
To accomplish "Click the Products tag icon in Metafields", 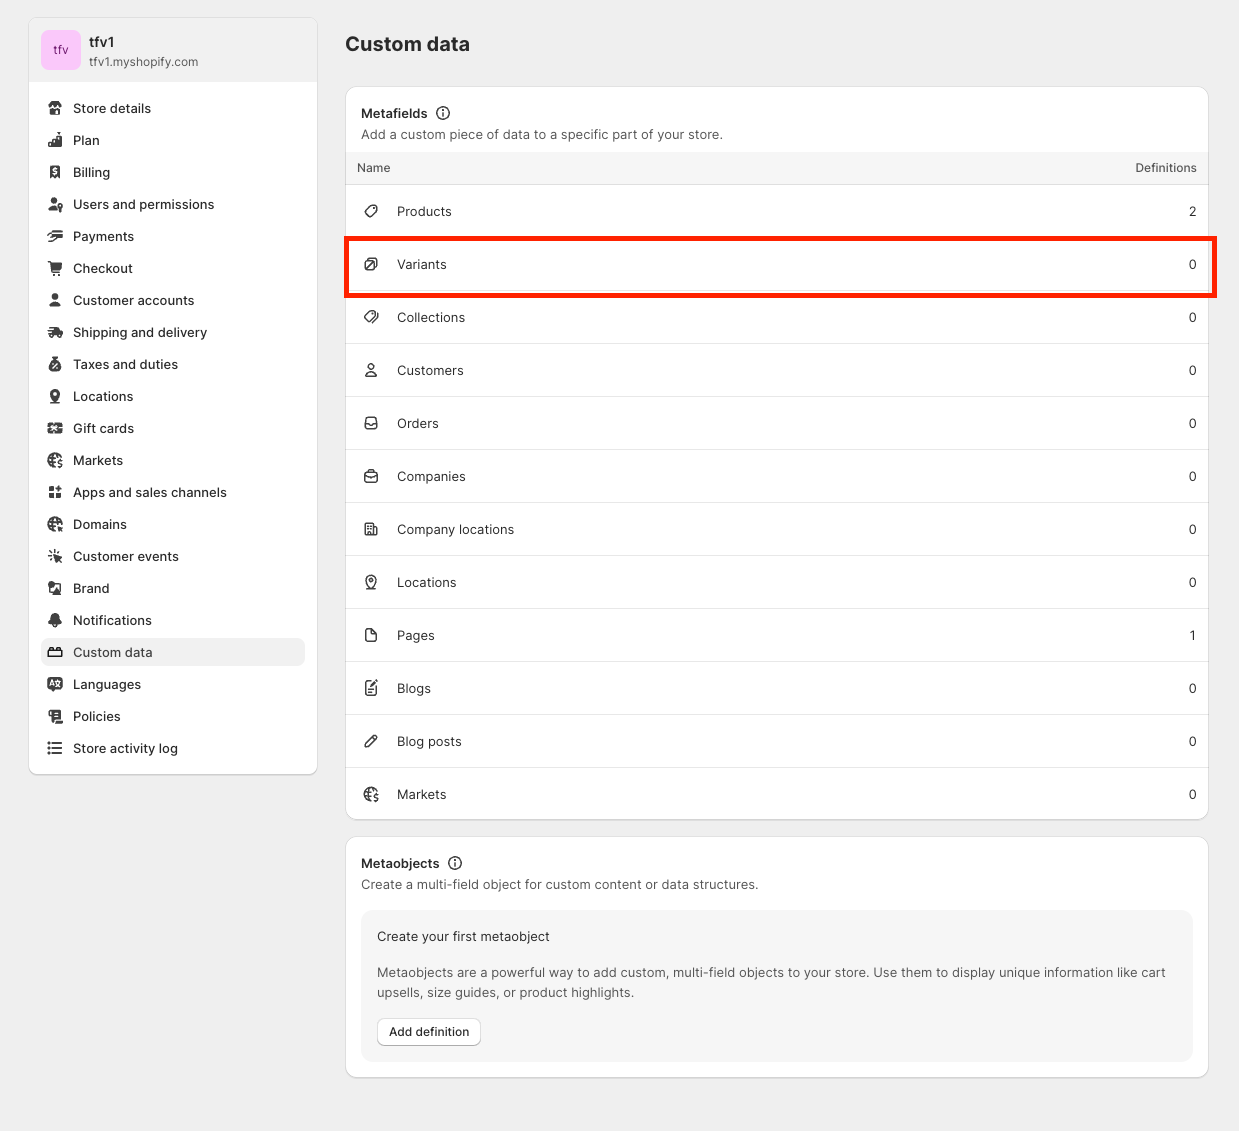I will (371, 211).
